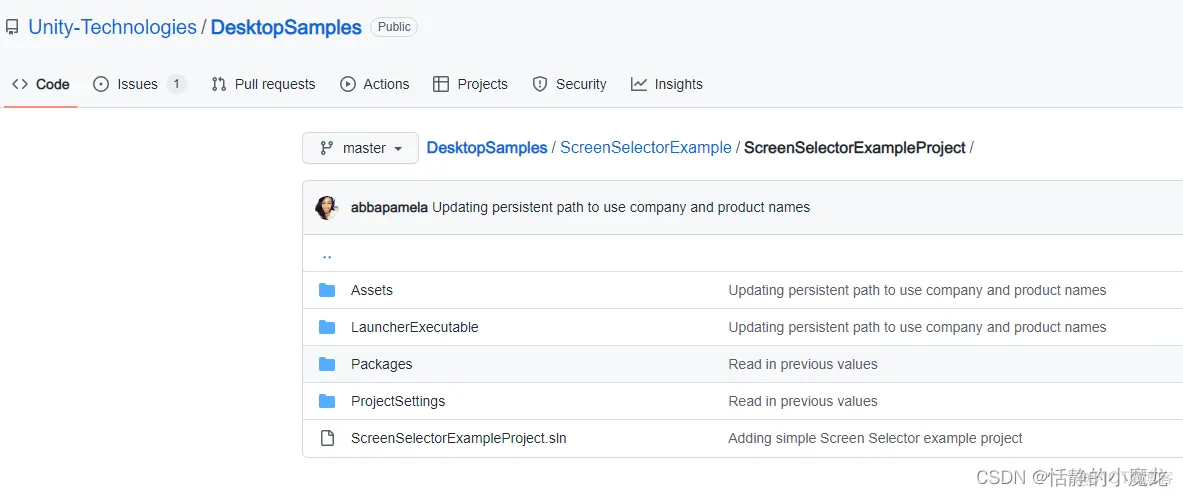
Task: Open the Unity-Technologies organization link
Action: point(112,28)
